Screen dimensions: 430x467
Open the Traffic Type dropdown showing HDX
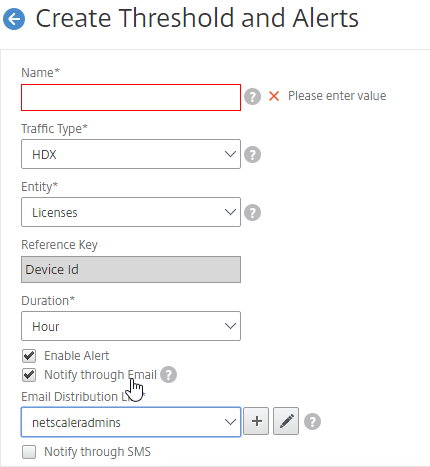click(x=131, y=154)
